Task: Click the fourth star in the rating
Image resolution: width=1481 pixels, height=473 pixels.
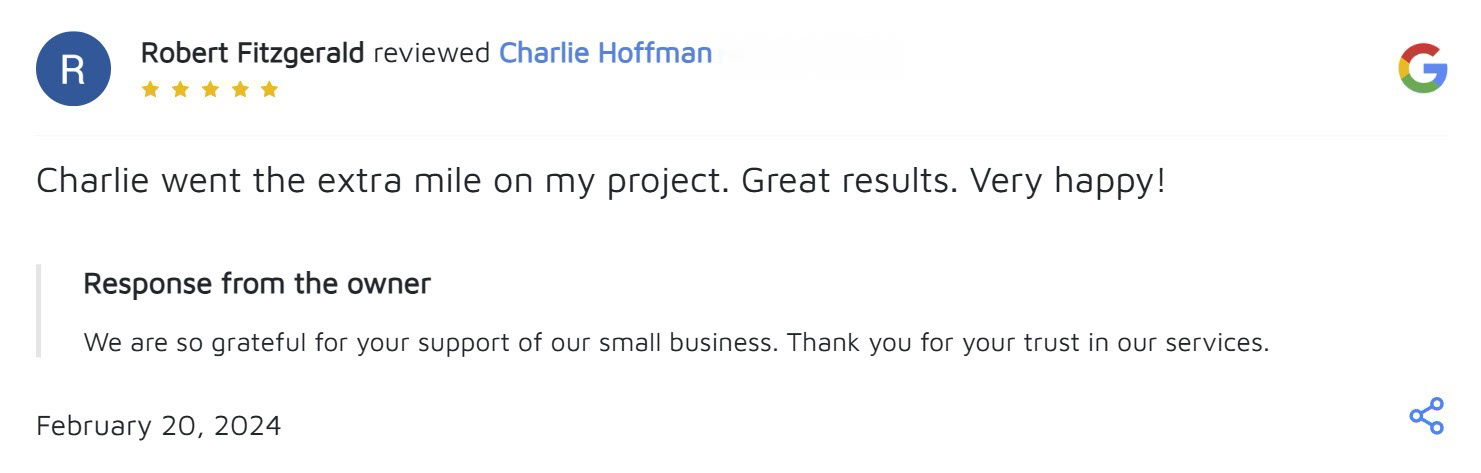Action: (240, 89)
